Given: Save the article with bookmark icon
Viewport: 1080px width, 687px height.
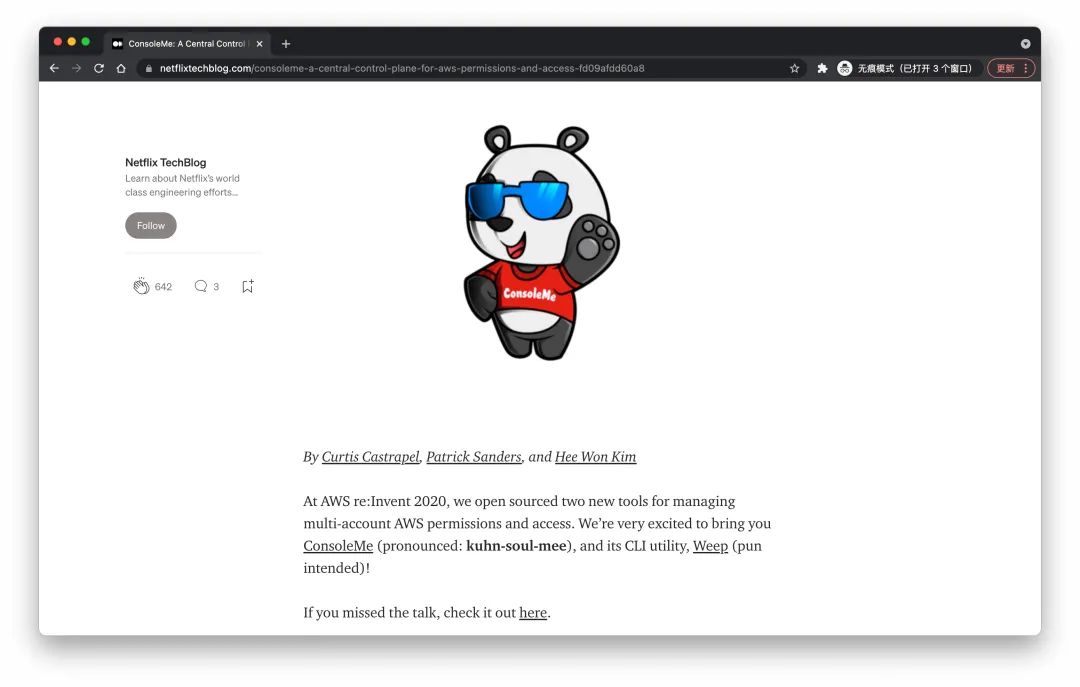Looking at the screenshot, I should click(248, 286).
